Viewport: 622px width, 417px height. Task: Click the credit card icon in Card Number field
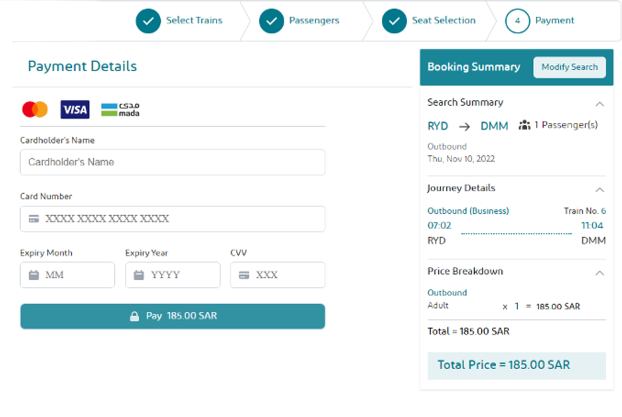(x=34, y=218)
